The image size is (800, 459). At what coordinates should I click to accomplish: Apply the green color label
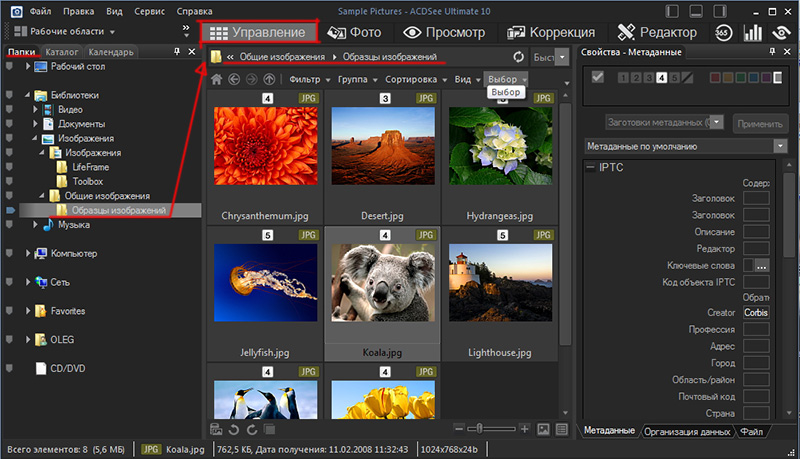(x=740, y=78)
